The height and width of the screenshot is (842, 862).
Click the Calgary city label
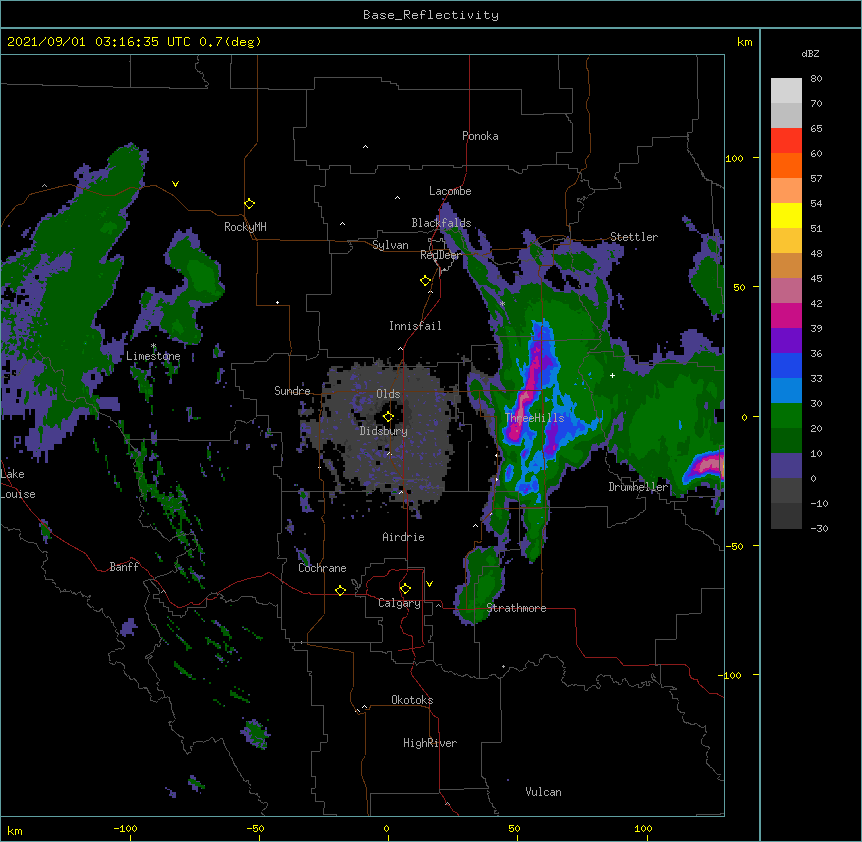point(399,603)
